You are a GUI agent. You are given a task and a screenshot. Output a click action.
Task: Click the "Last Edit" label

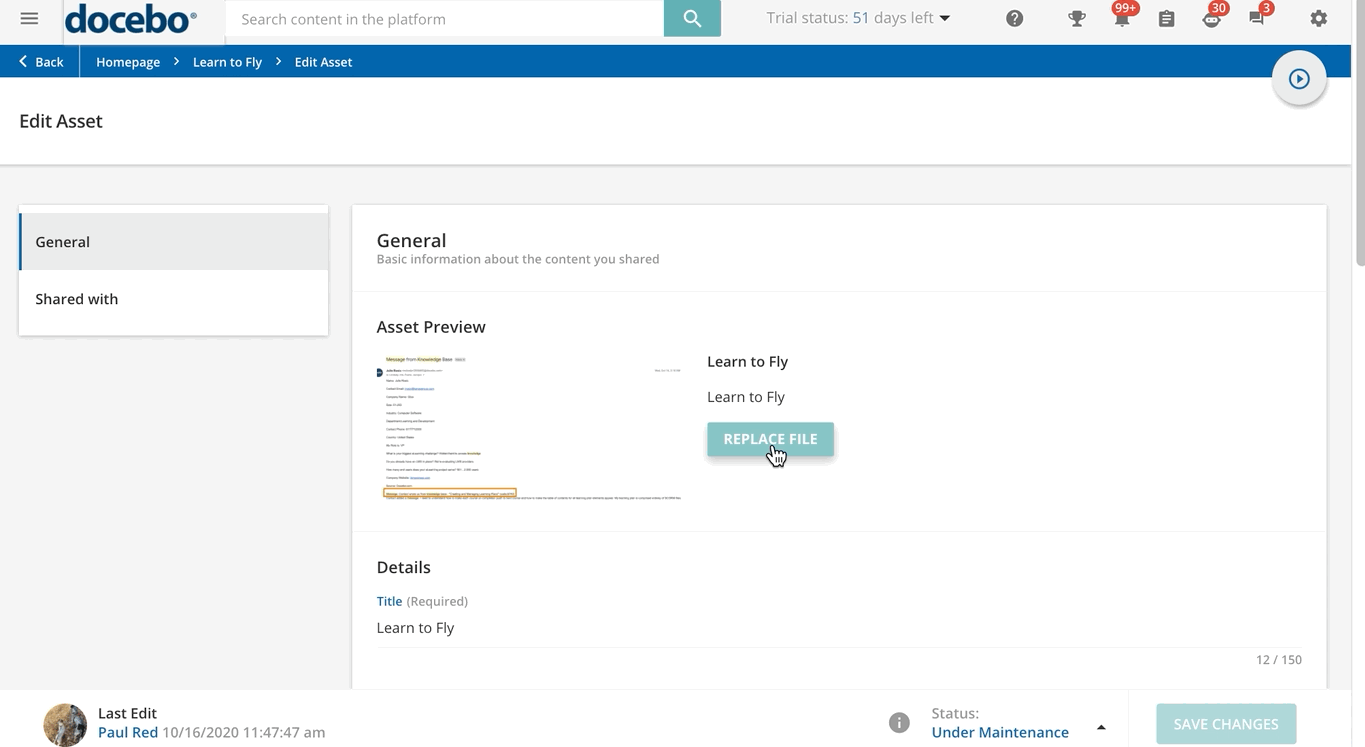pyautogui.click(x=127, y=713)
